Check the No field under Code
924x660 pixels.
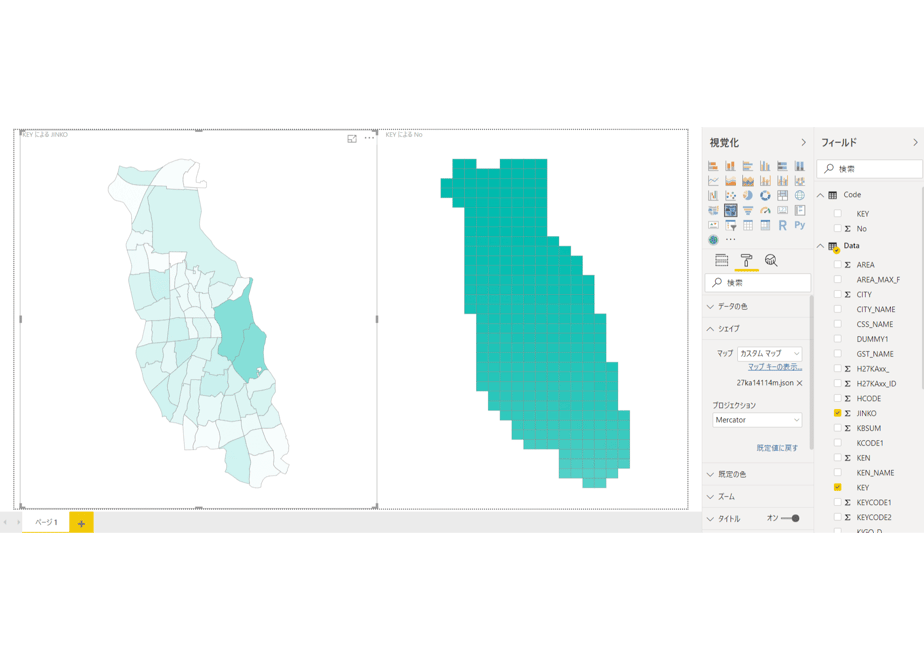837,228
